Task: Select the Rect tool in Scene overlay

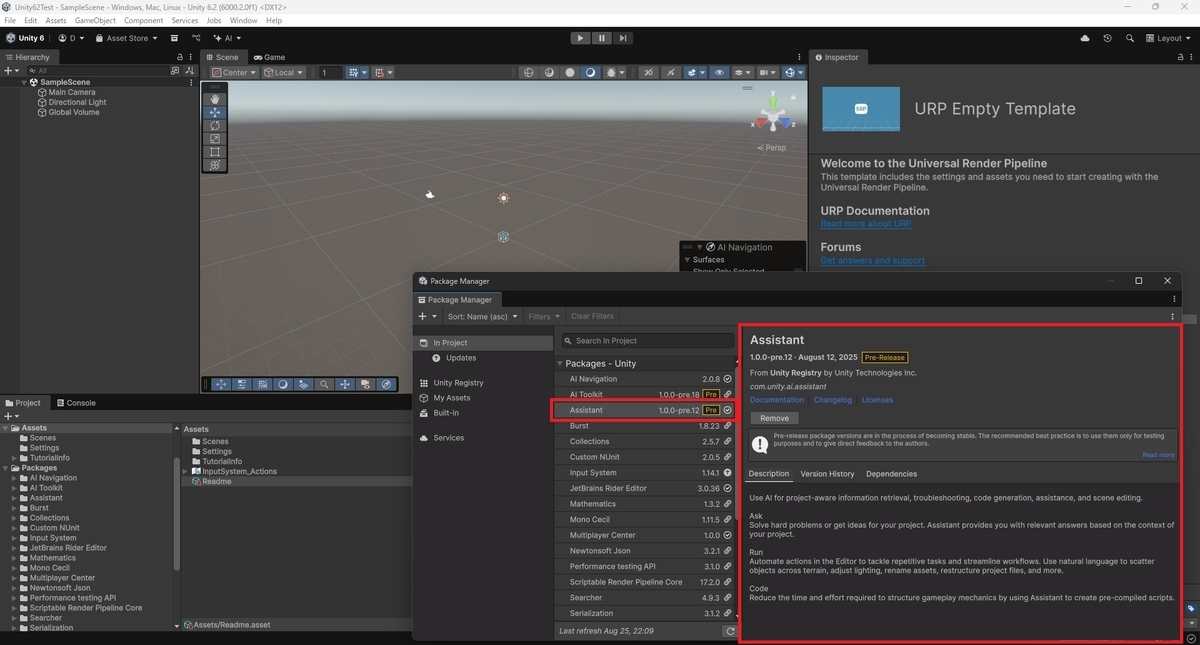Action: pyautogui.click(x=215, y=152)
